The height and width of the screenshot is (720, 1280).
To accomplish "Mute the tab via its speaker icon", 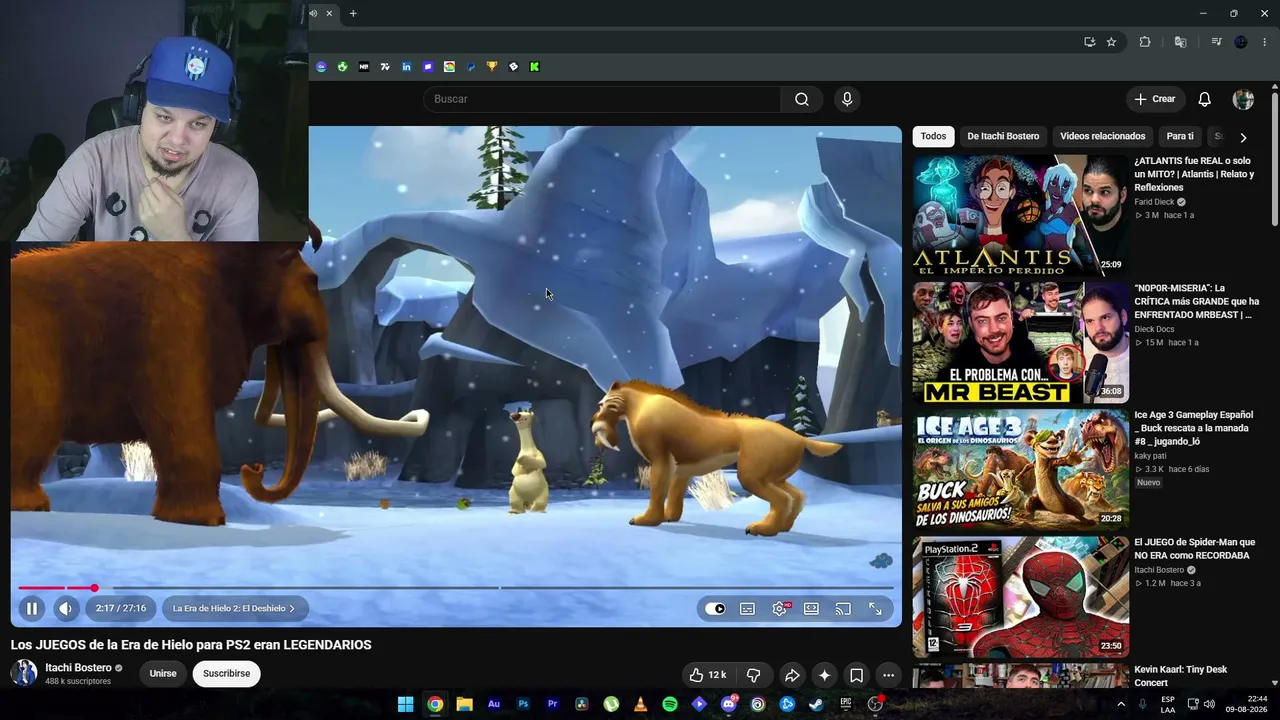I will coord(313,13).
